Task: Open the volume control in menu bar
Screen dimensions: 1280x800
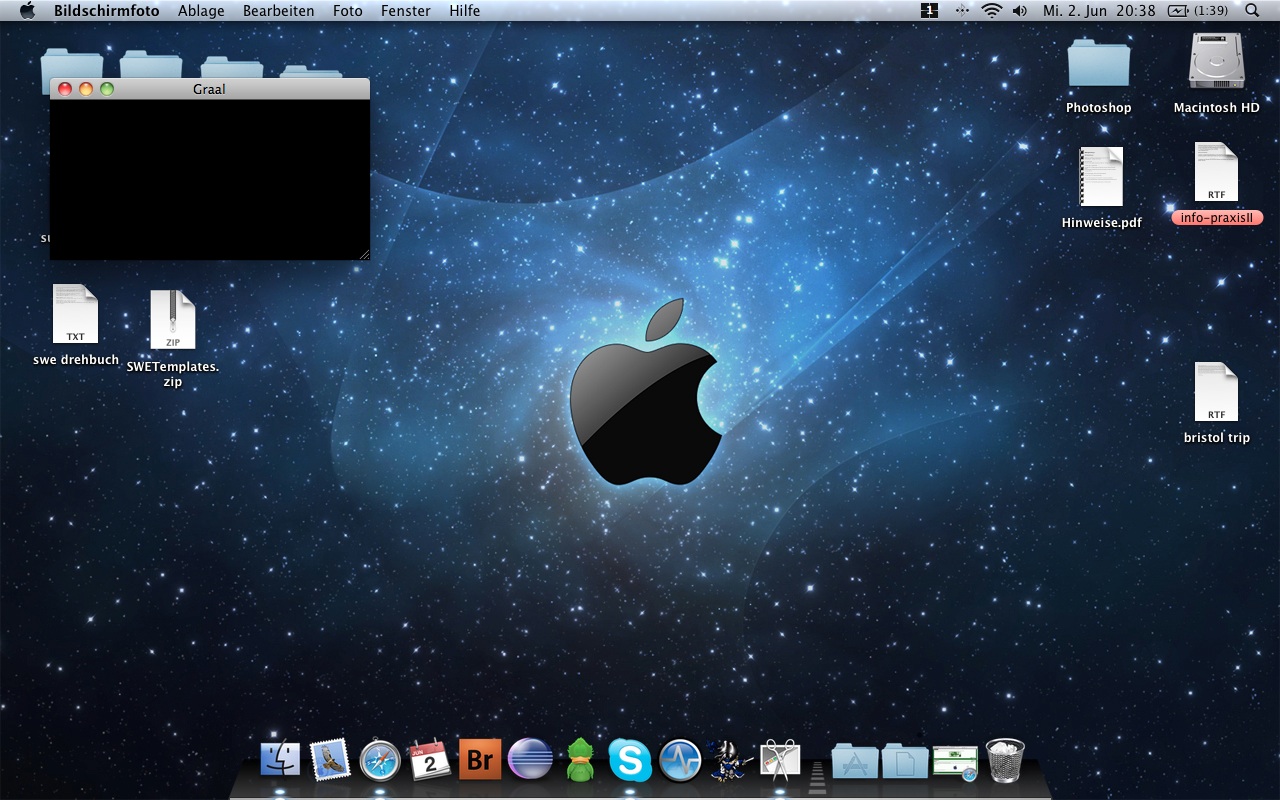Action: 1019,10
